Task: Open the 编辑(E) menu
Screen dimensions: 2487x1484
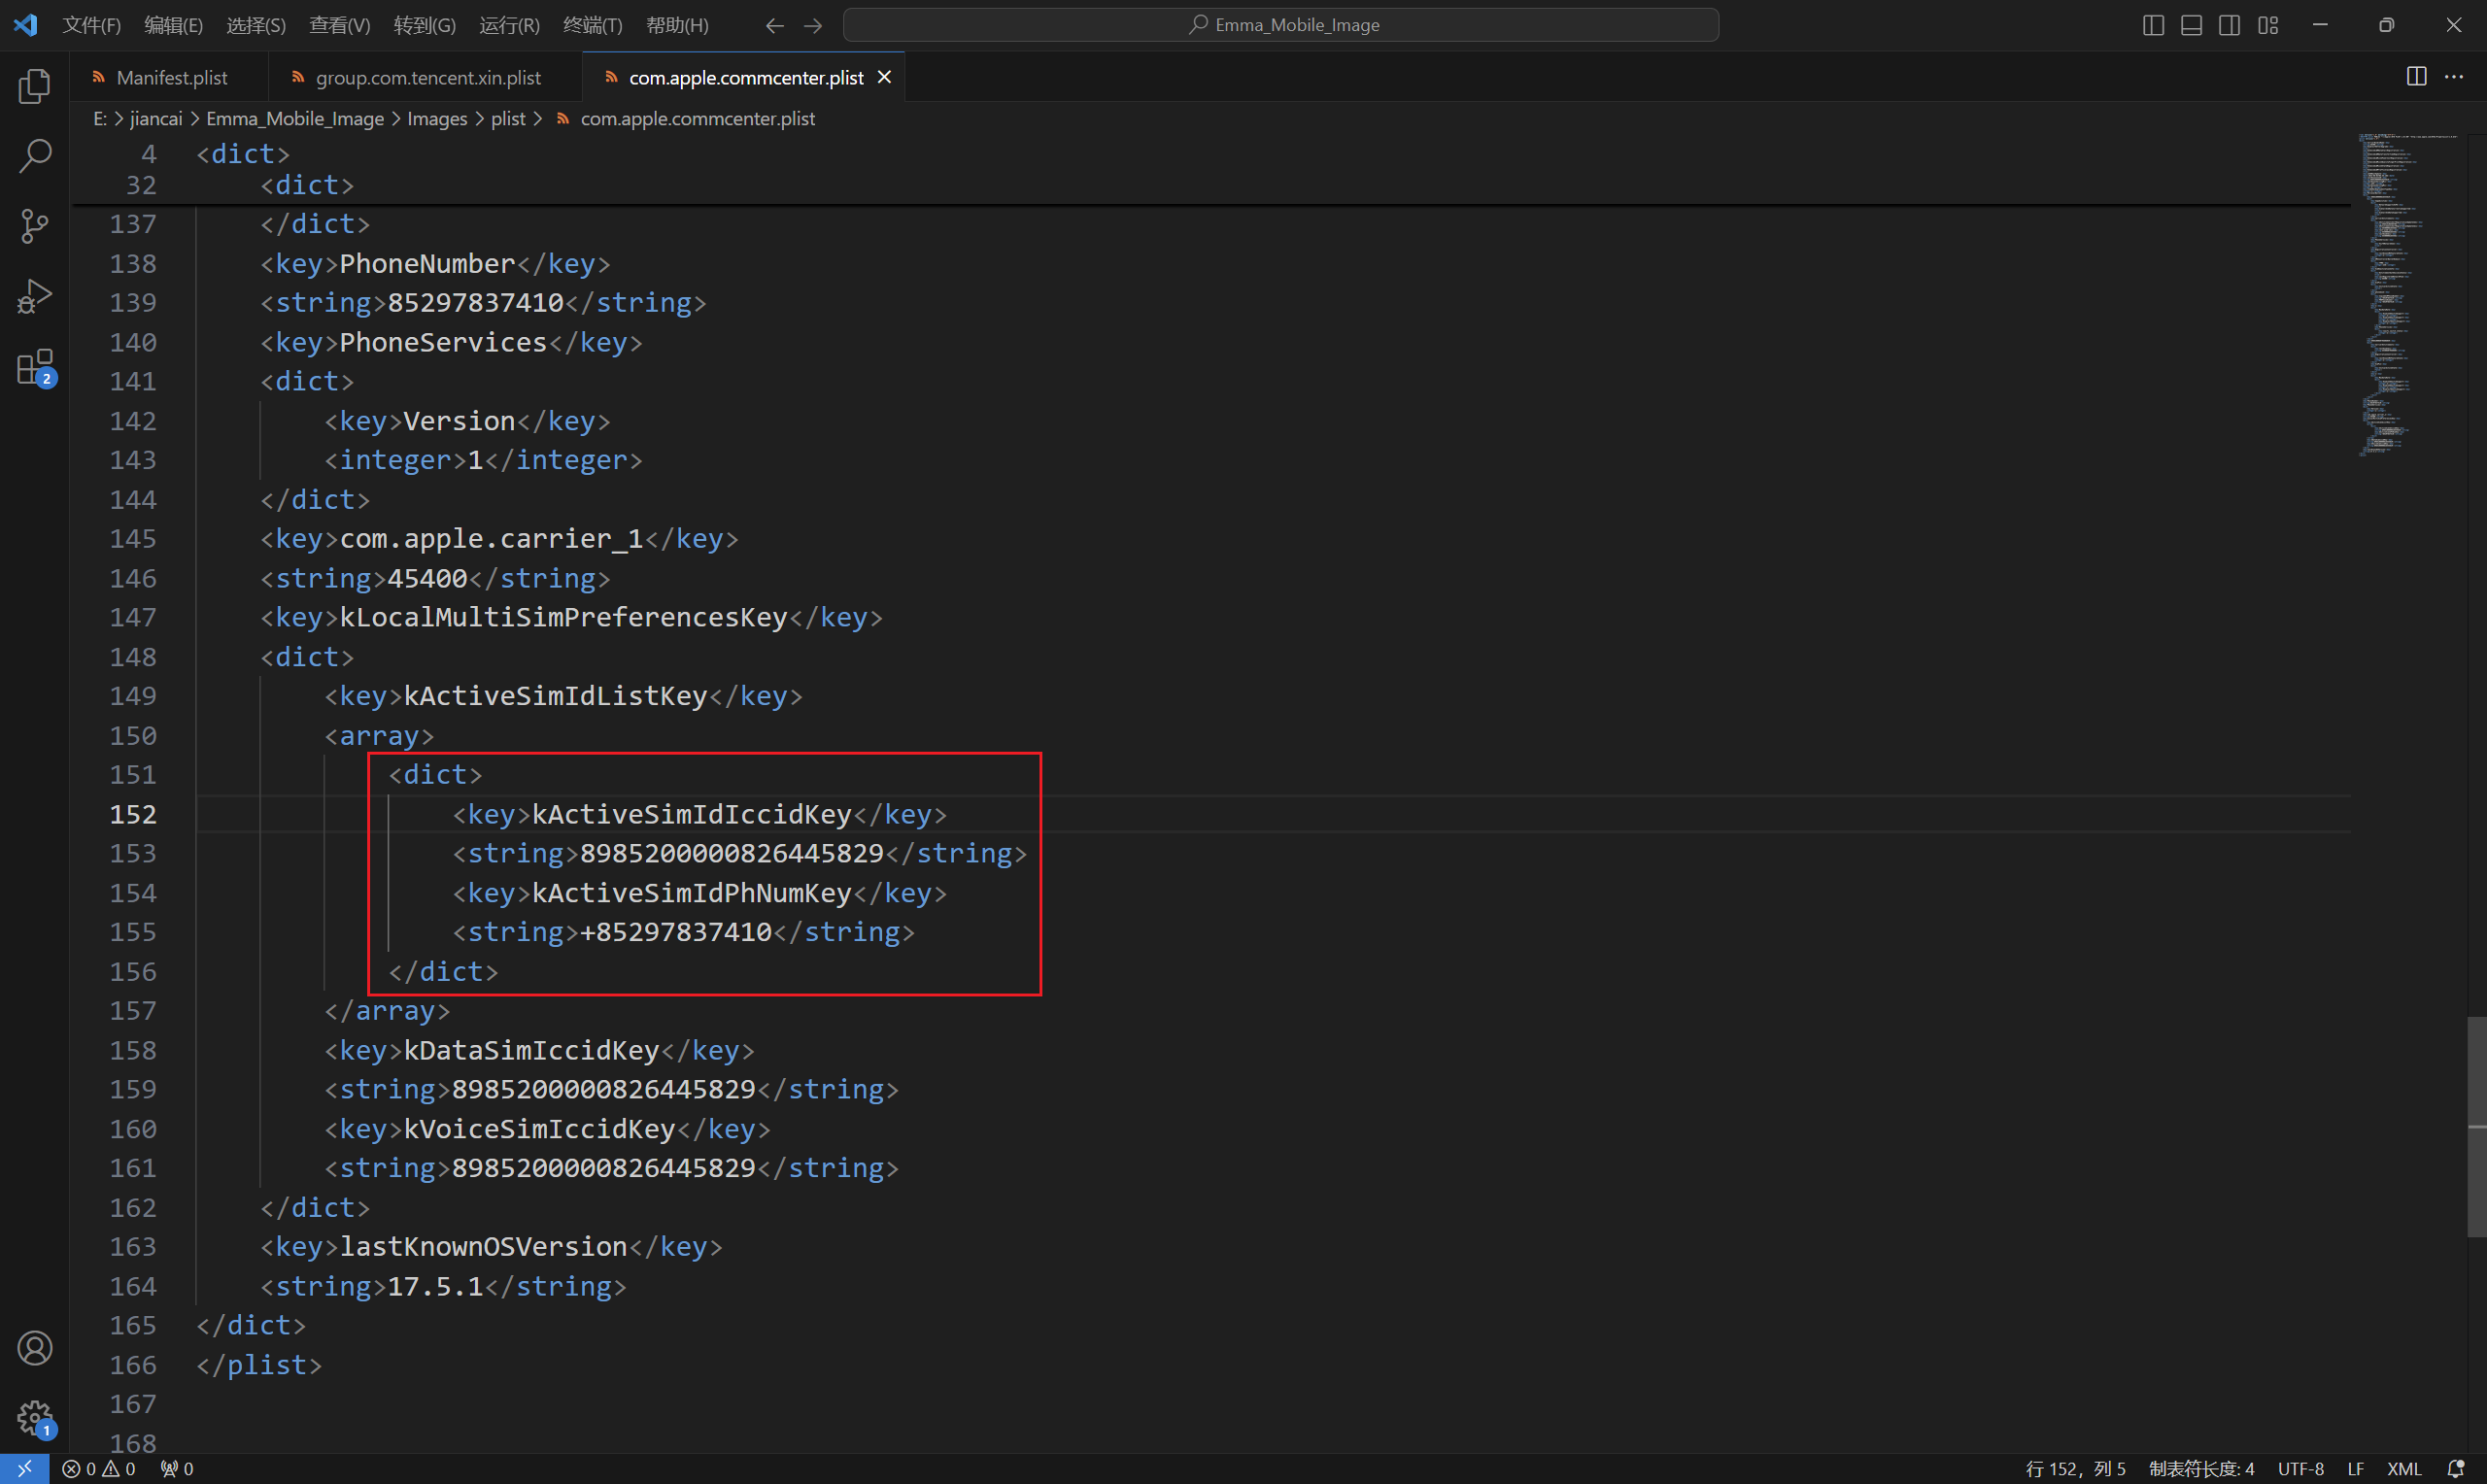Action: 173,25
